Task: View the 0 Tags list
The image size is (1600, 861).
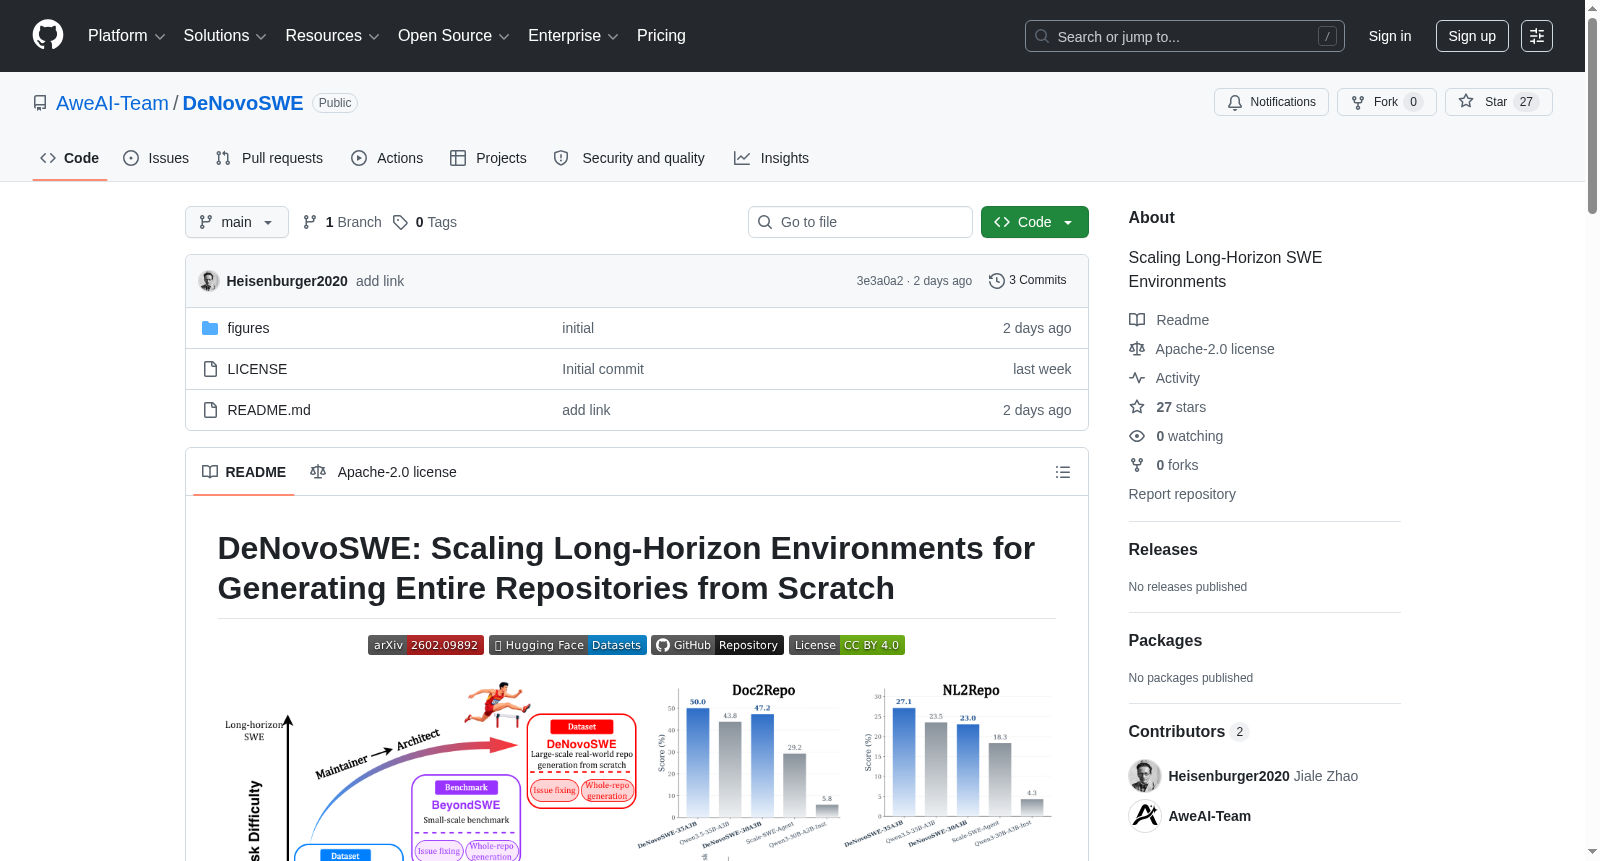Action: (x=425, y=222)
